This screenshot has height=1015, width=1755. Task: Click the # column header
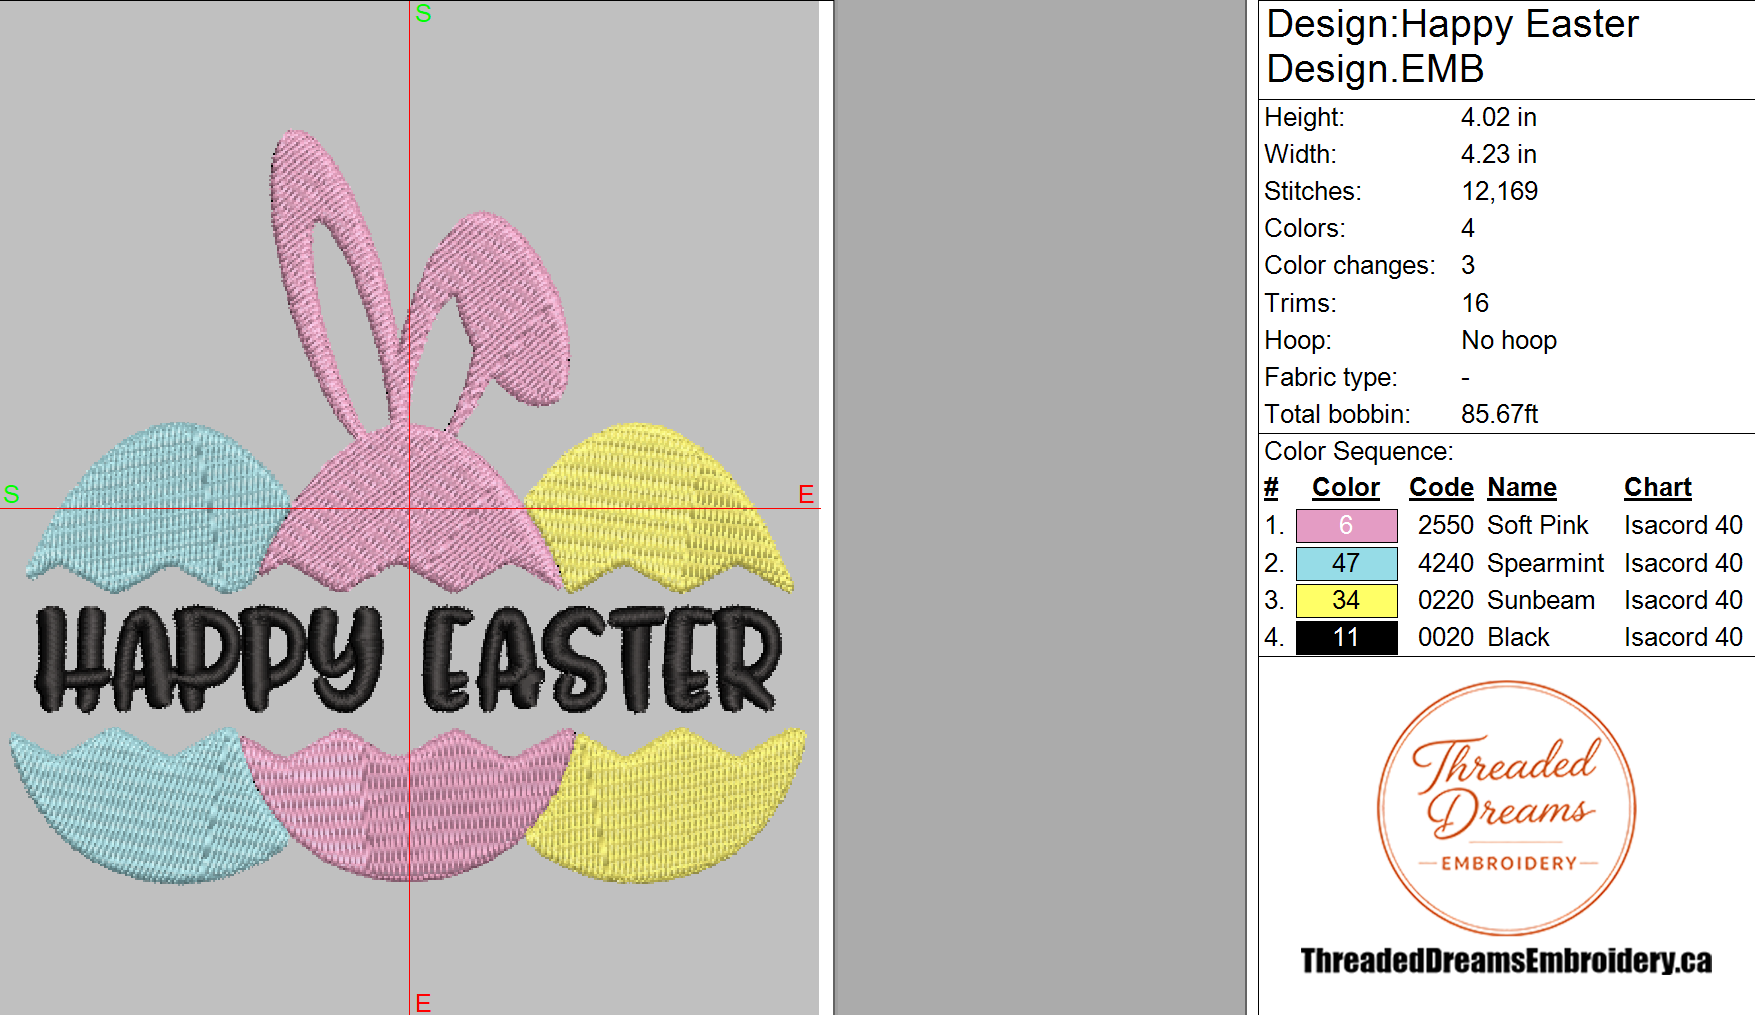tap(1271, 488)
